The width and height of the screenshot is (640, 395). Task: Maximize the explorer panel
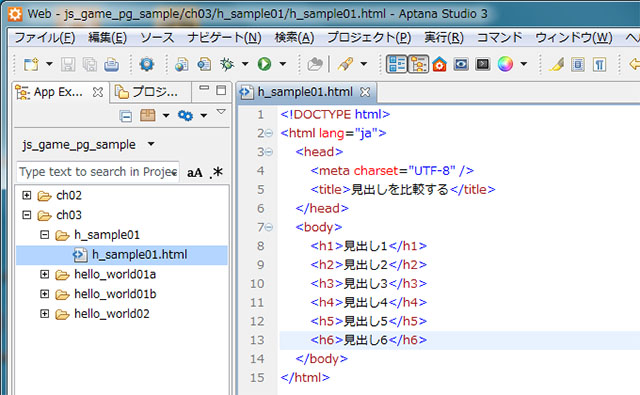pos(221,90)
